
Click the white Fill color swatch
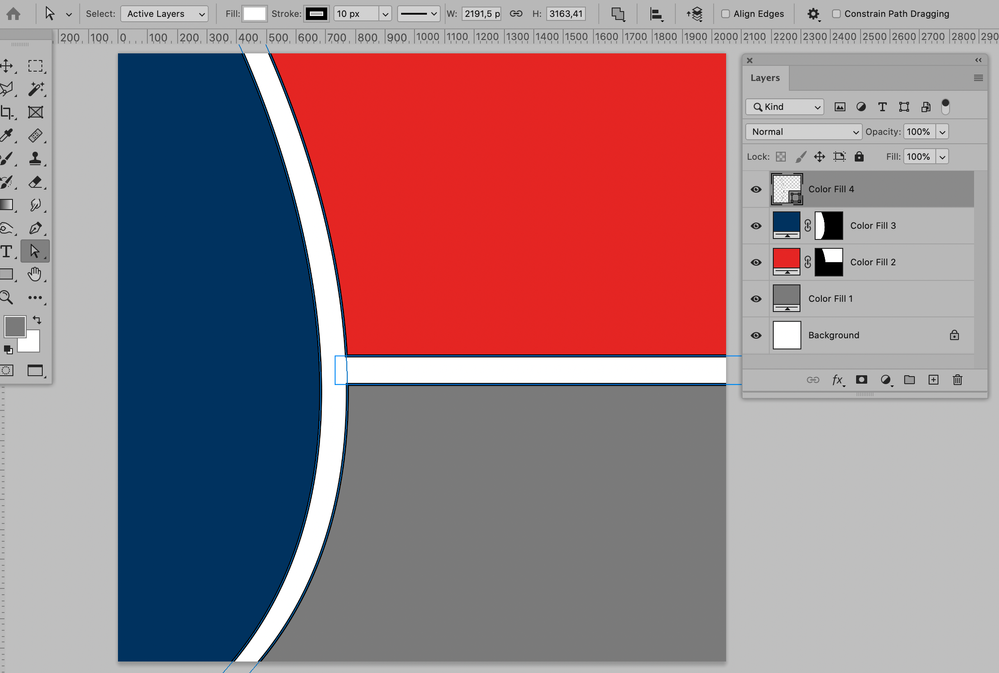click(x=255, y=14)
